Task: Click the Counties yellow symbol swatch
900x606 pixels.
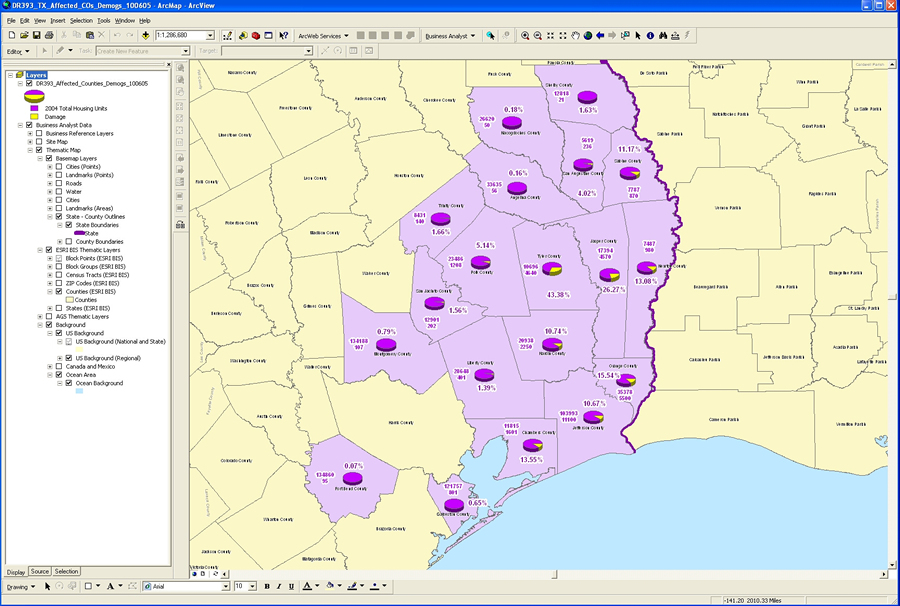Action: click(69, 300)
